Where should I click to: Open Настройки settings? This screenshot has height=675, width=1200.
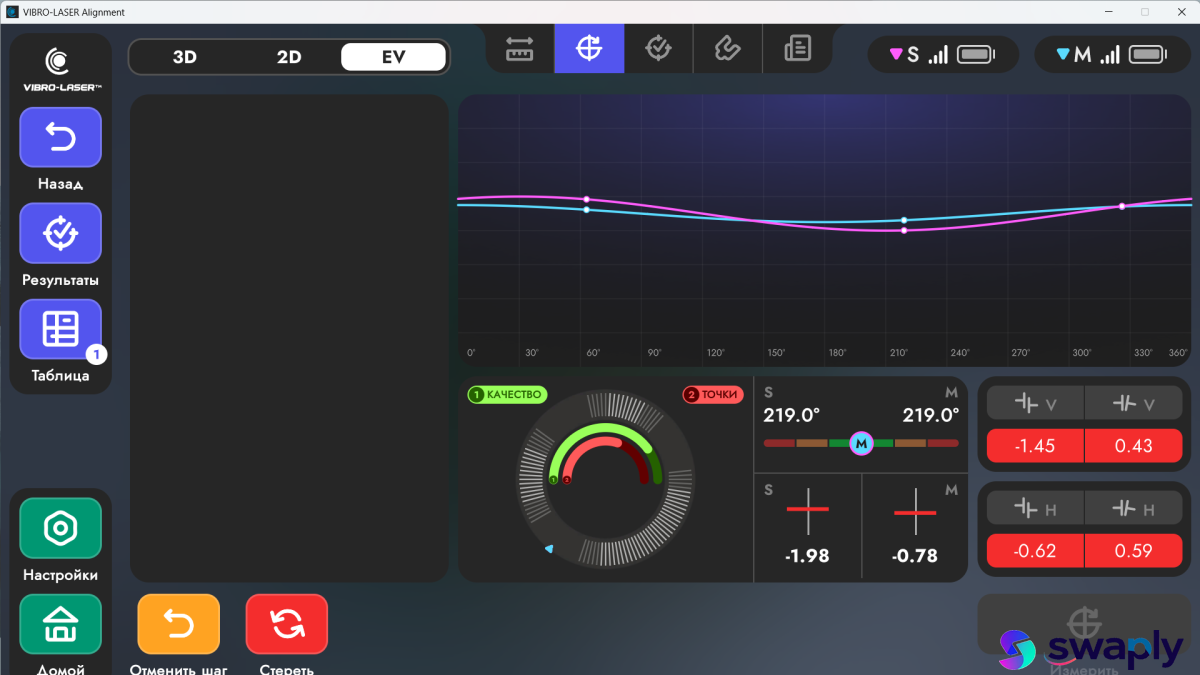tap(61, 528)
